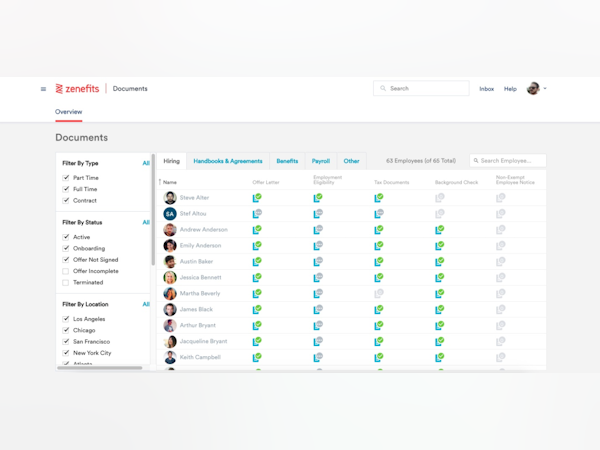Sort the table by Name column
The width and height of the screenshot is (600, 450).
[x=168, y=182]
